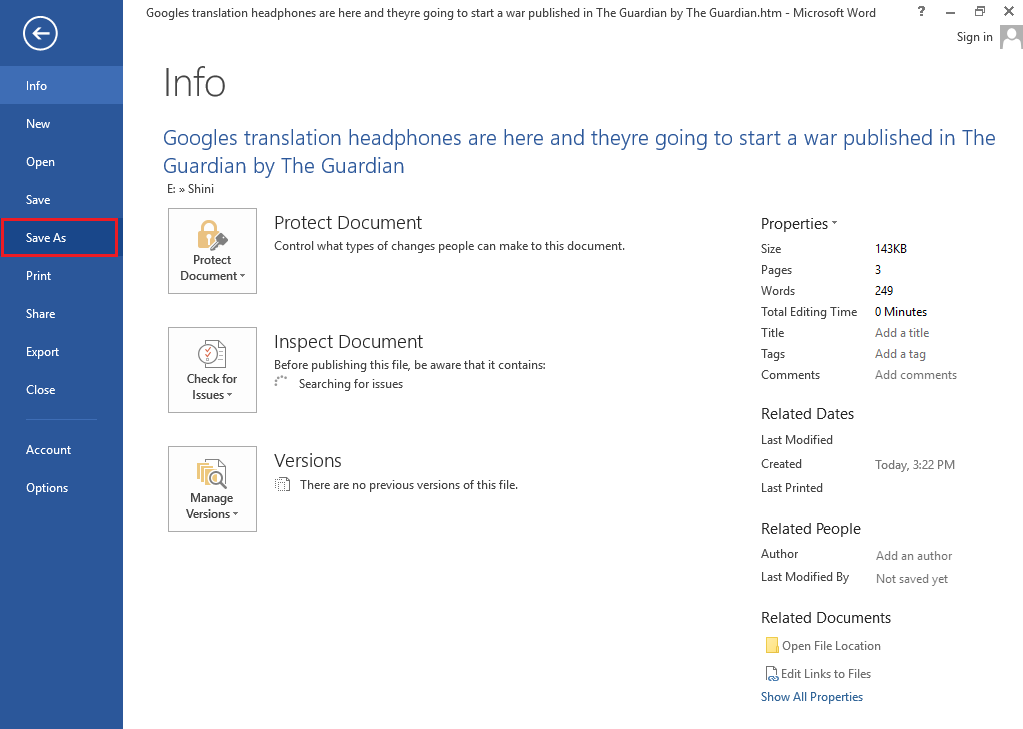Click the 'E: » Shini' file path
The height and width of the screenshot is (729, 1023).
click(191, 189)
